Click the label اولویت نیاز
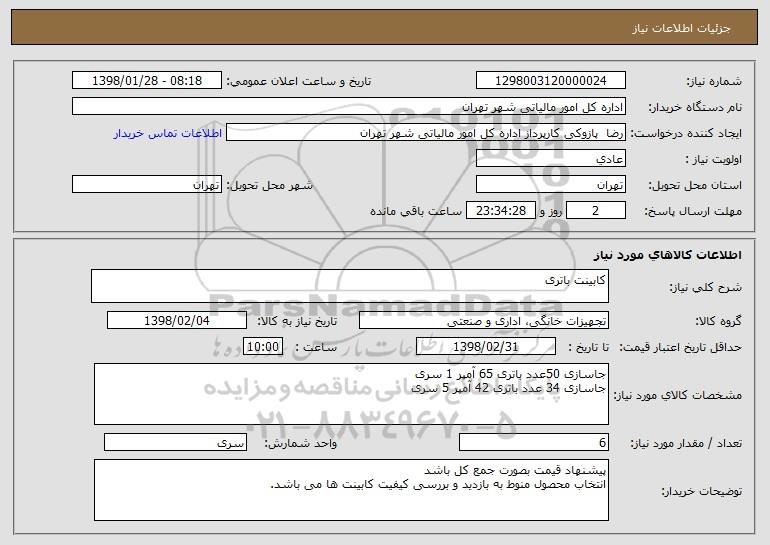770x545 pixels. tap(714, 160)
